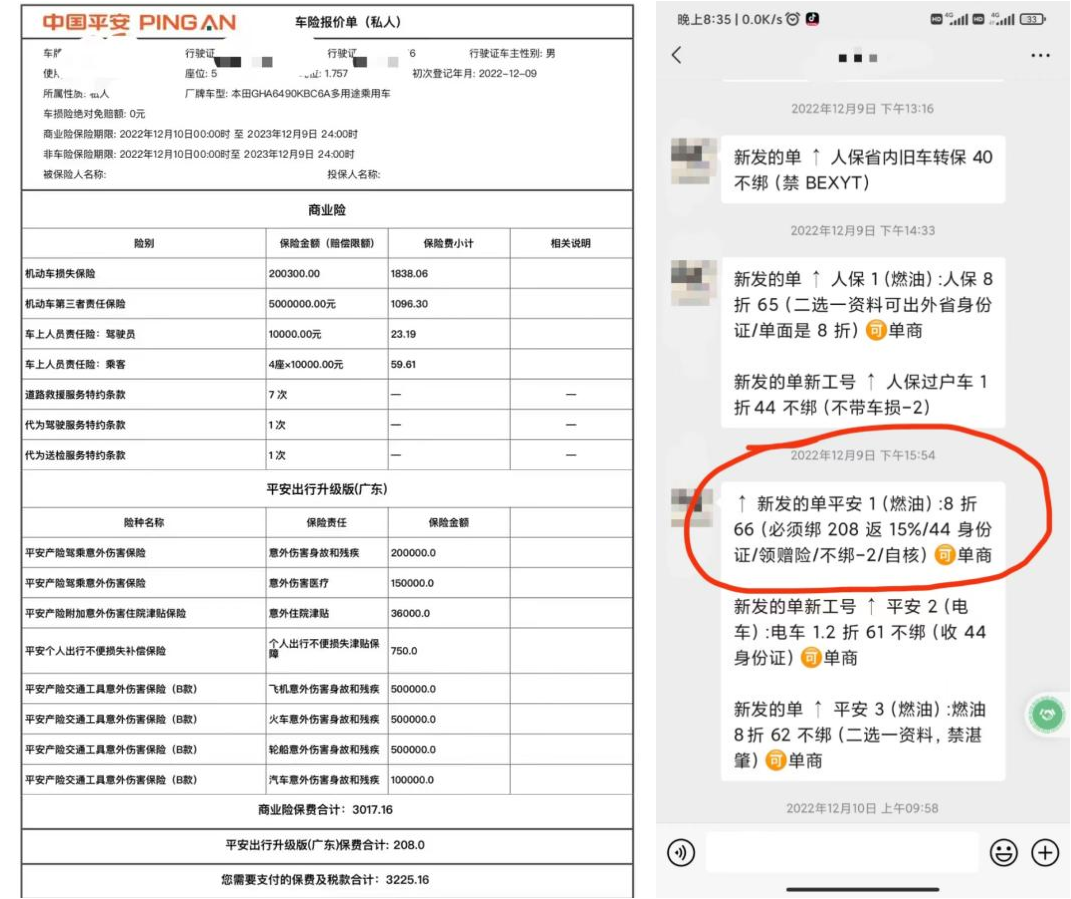Click the alarm clock status bar icon
This screenshot has height=899, width=1071.
(x=792, y=19)
